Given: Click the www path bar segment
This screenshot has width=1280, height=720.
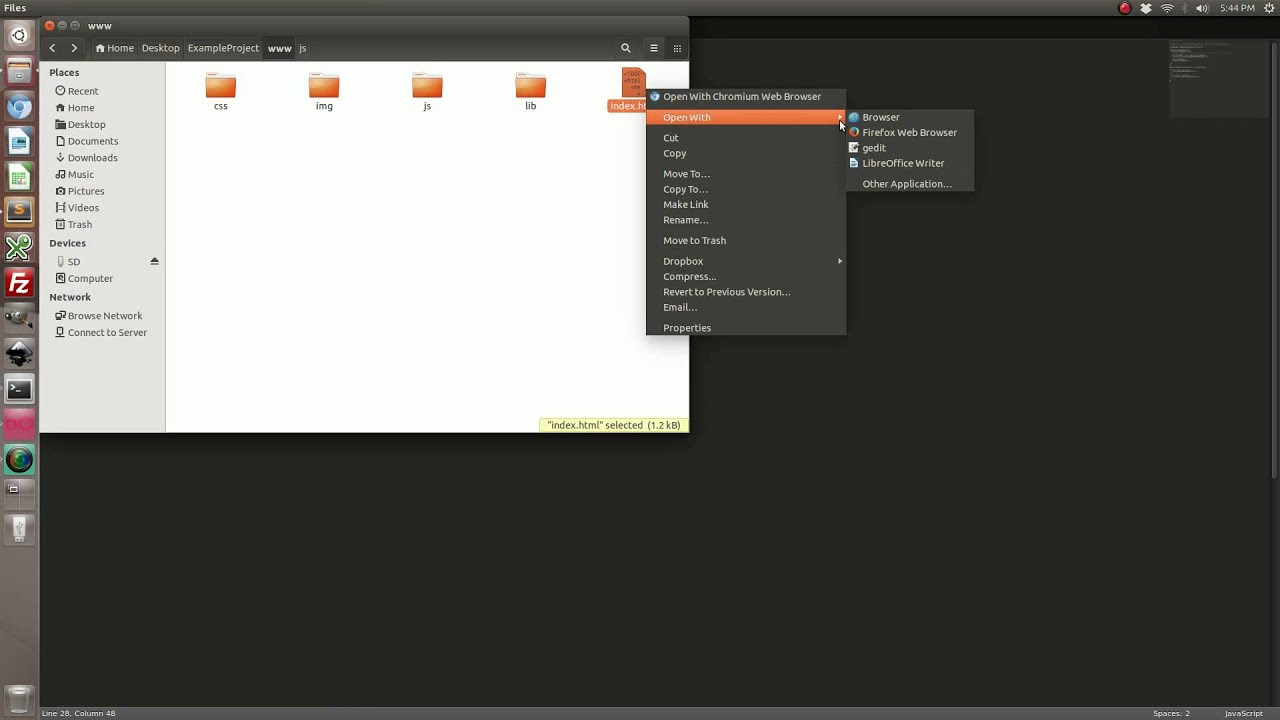Looking at the screenshot, I should [279, 48].
